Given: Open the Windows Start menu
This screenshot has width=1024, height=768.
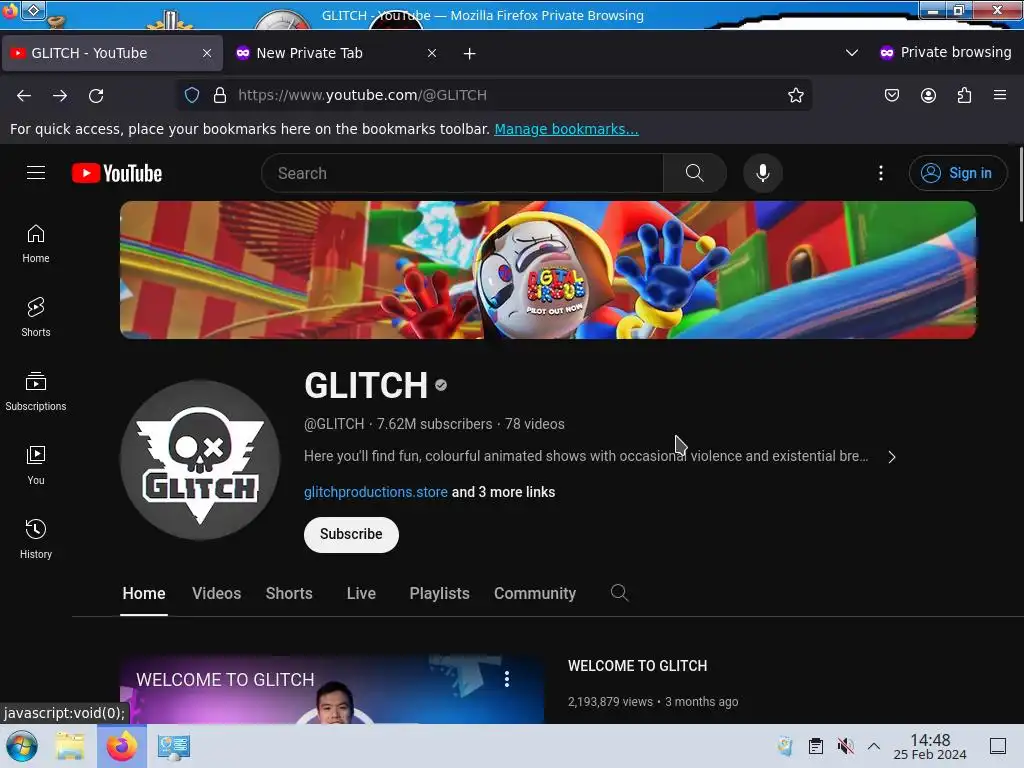Looking at the screenshot, I should [21, 746].
